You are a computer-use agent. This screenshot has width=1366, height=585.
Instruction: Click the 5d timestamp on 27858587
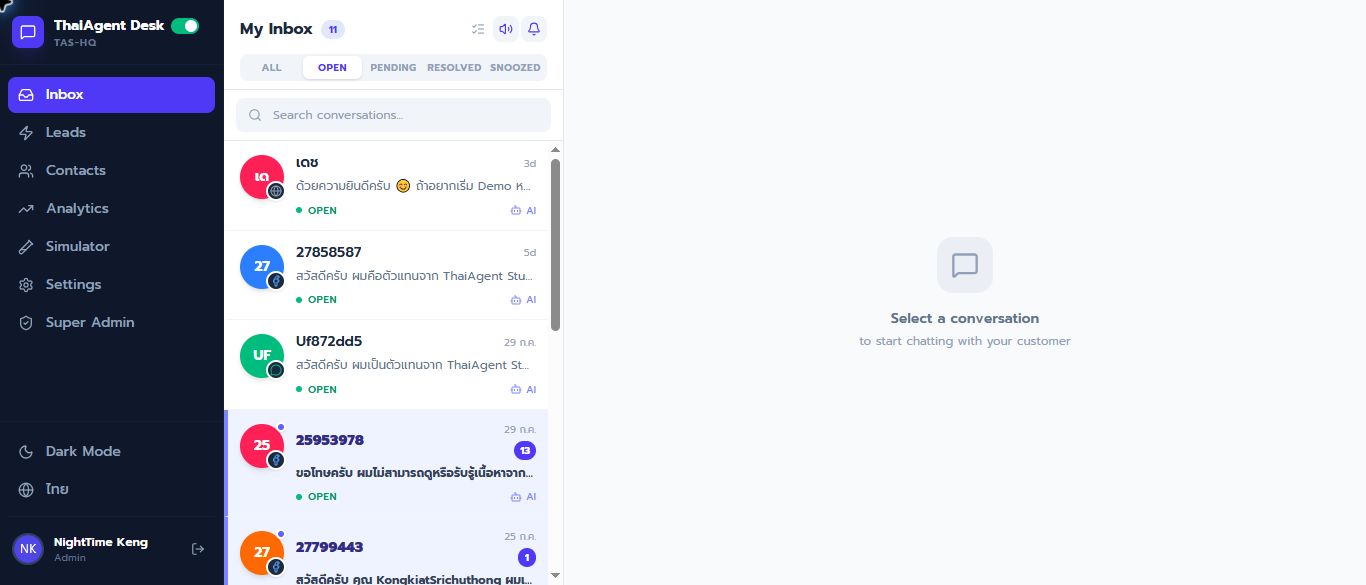[x=530, y=253]
